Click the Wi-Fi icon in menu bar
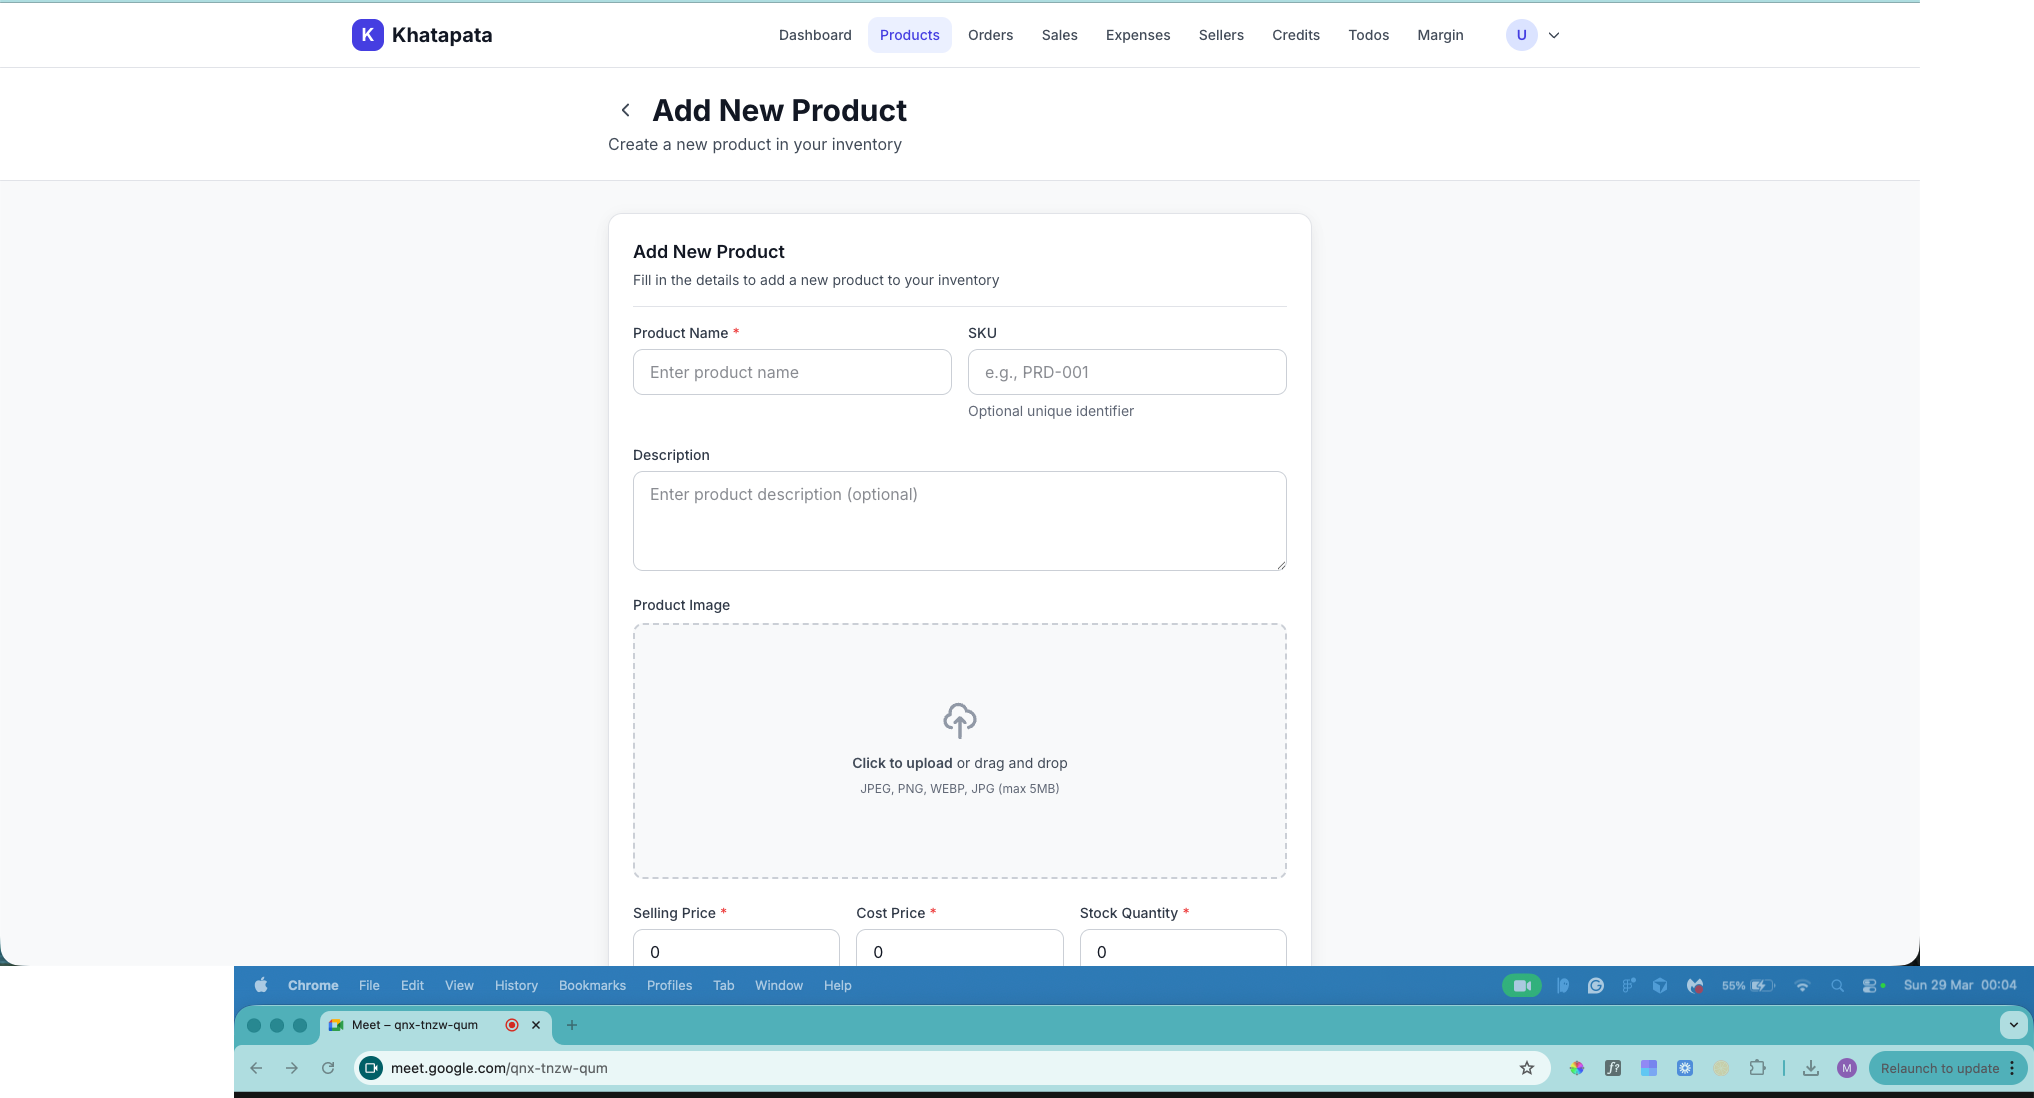Viewport: 2034px width, 1098px height. (1803, 986)
